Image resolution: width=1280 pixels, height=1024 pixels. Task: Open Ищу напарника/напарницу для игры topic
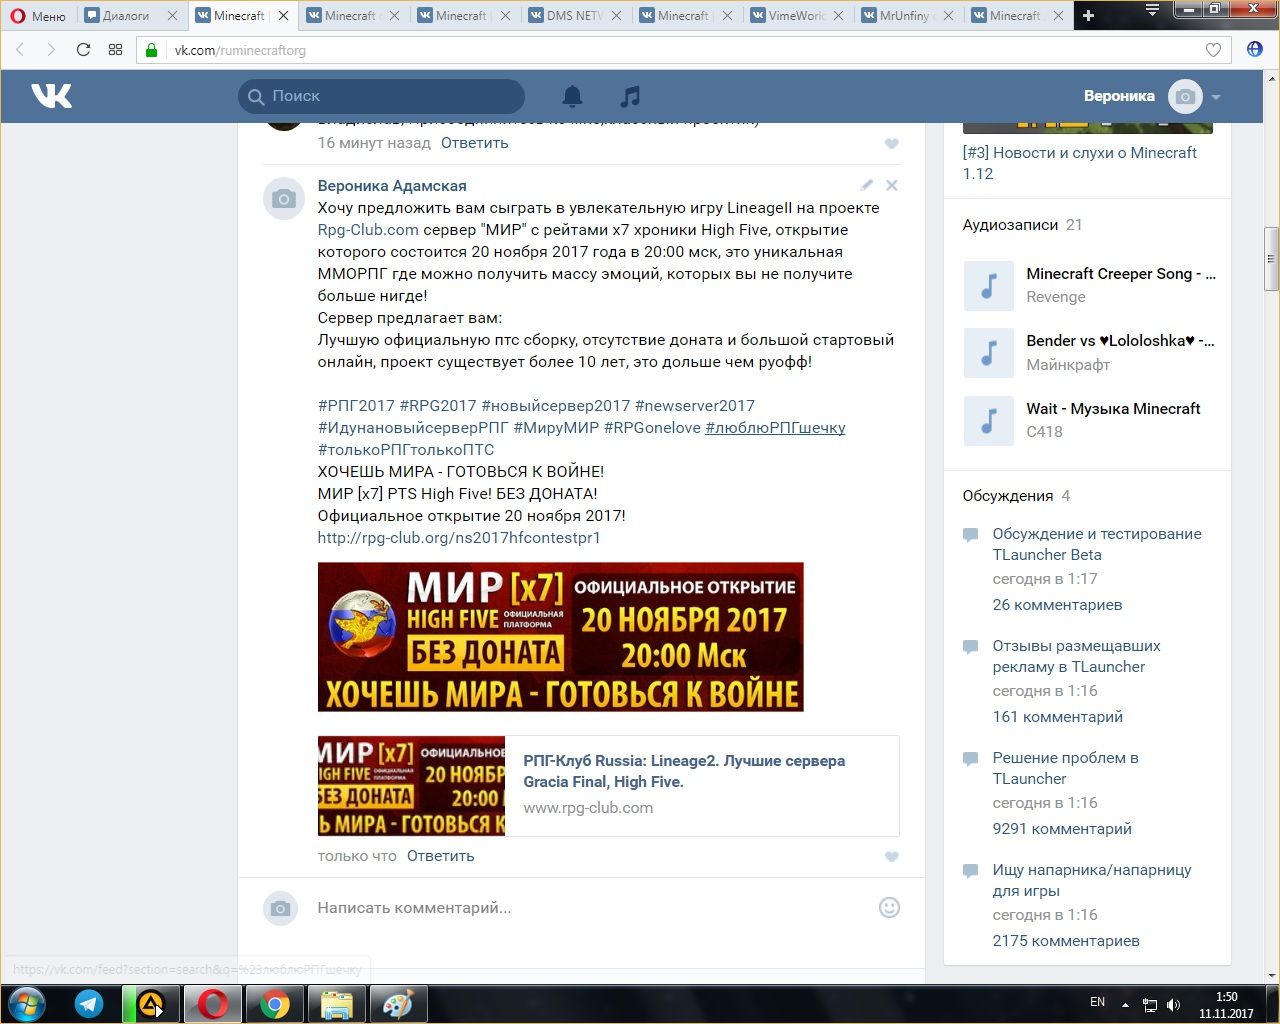tap(1092, 880)
